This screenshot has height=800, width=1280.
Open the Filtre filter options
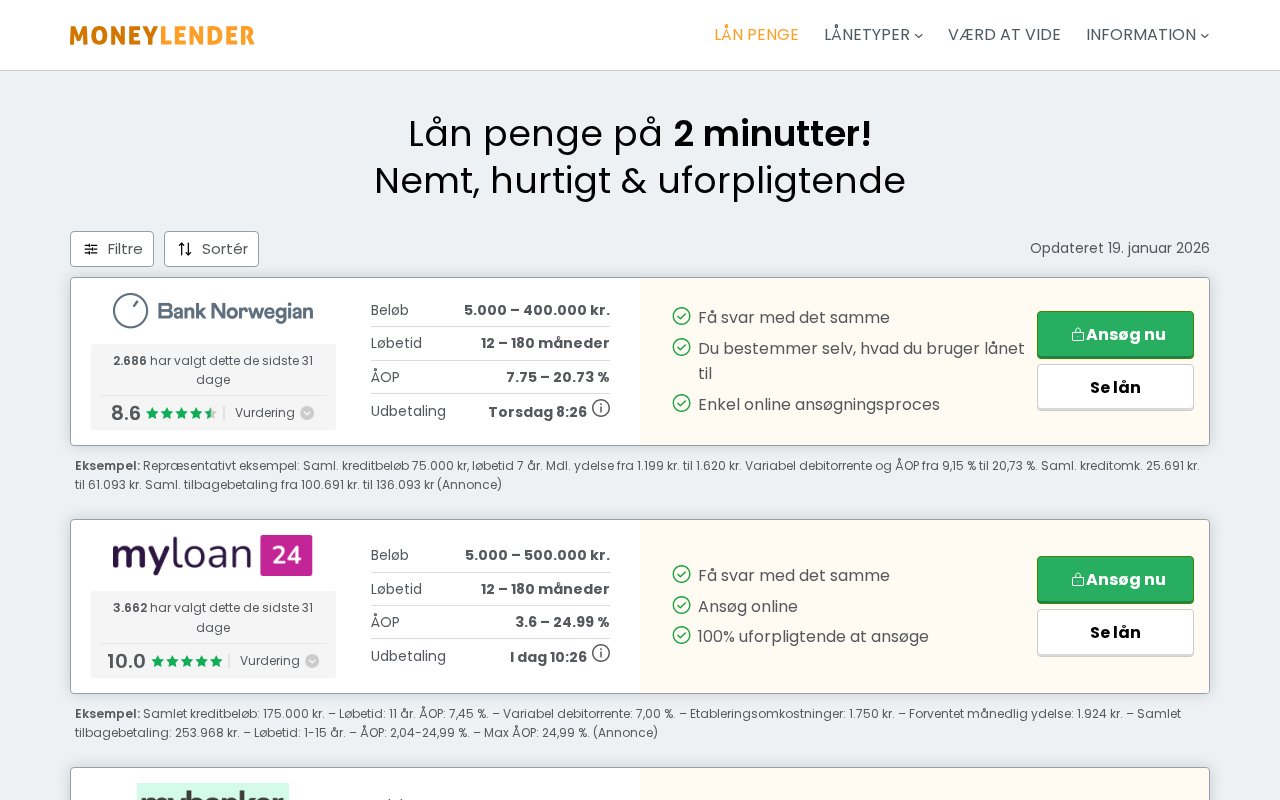tap(112, 249)
